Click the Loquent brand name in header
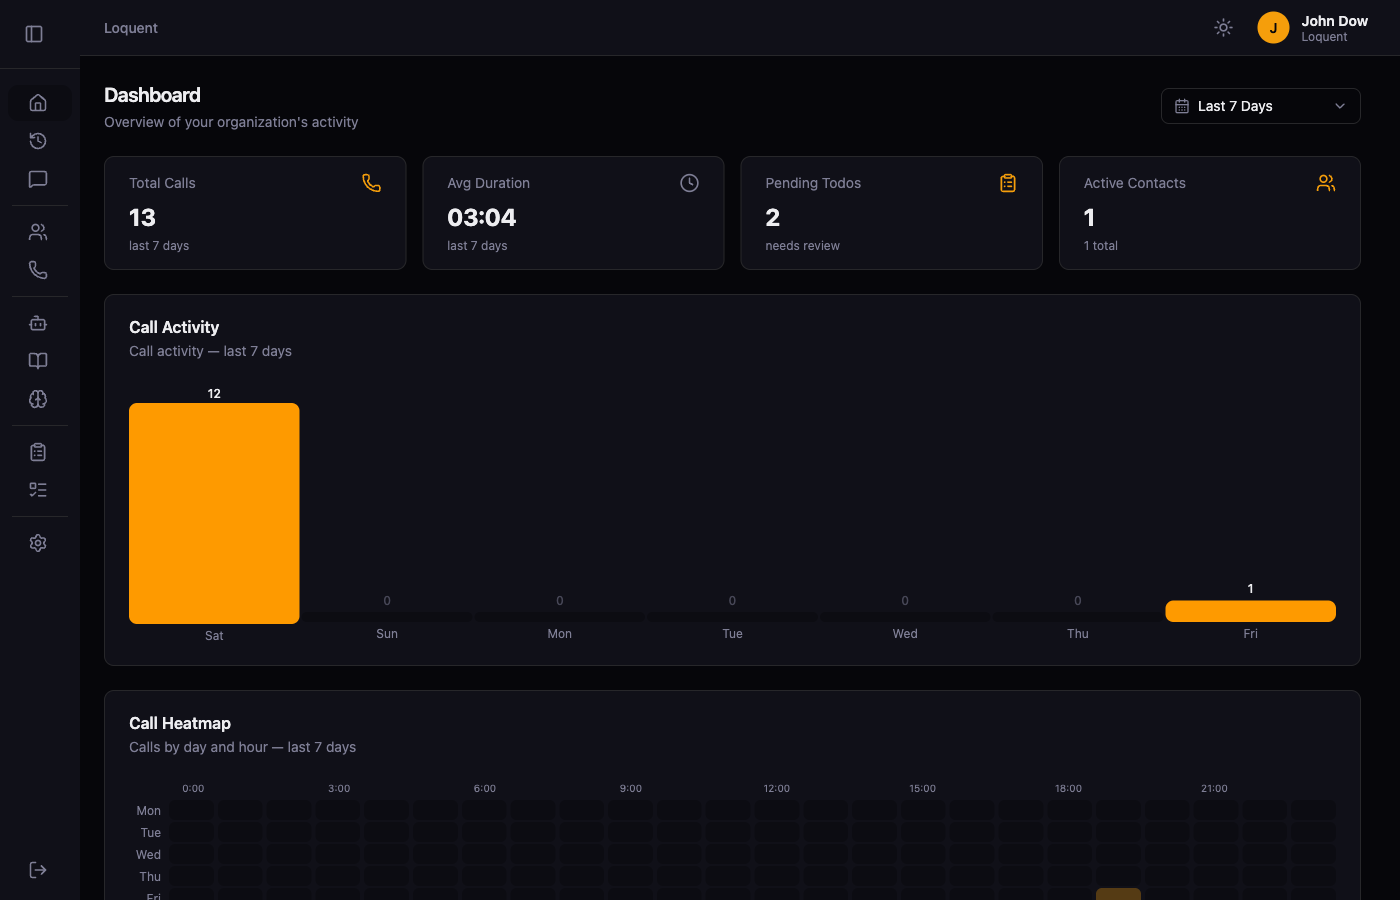 click(x=130, y=27)
